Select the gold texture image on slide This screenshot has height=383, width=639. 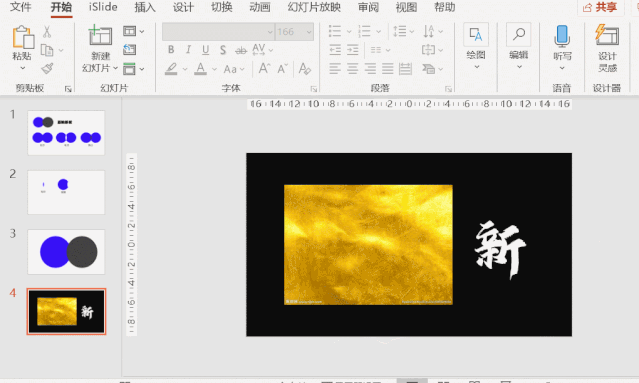point(368,244)
